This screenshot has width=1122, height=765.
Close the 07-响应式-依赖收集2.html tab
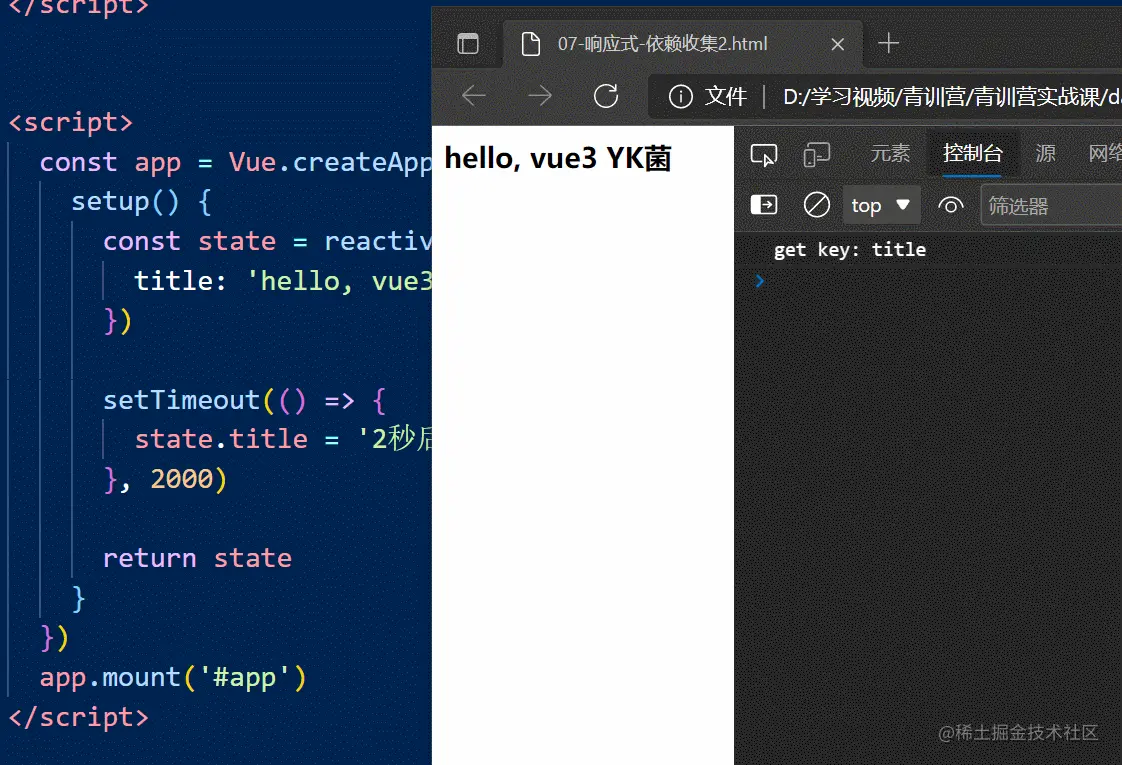(837, 44)
